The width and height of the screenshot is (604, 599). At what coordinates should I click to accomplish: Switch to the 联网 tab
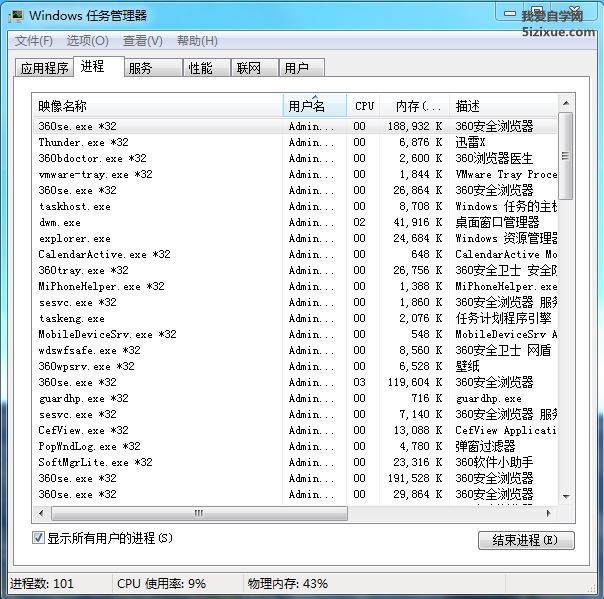pos(255,68)
